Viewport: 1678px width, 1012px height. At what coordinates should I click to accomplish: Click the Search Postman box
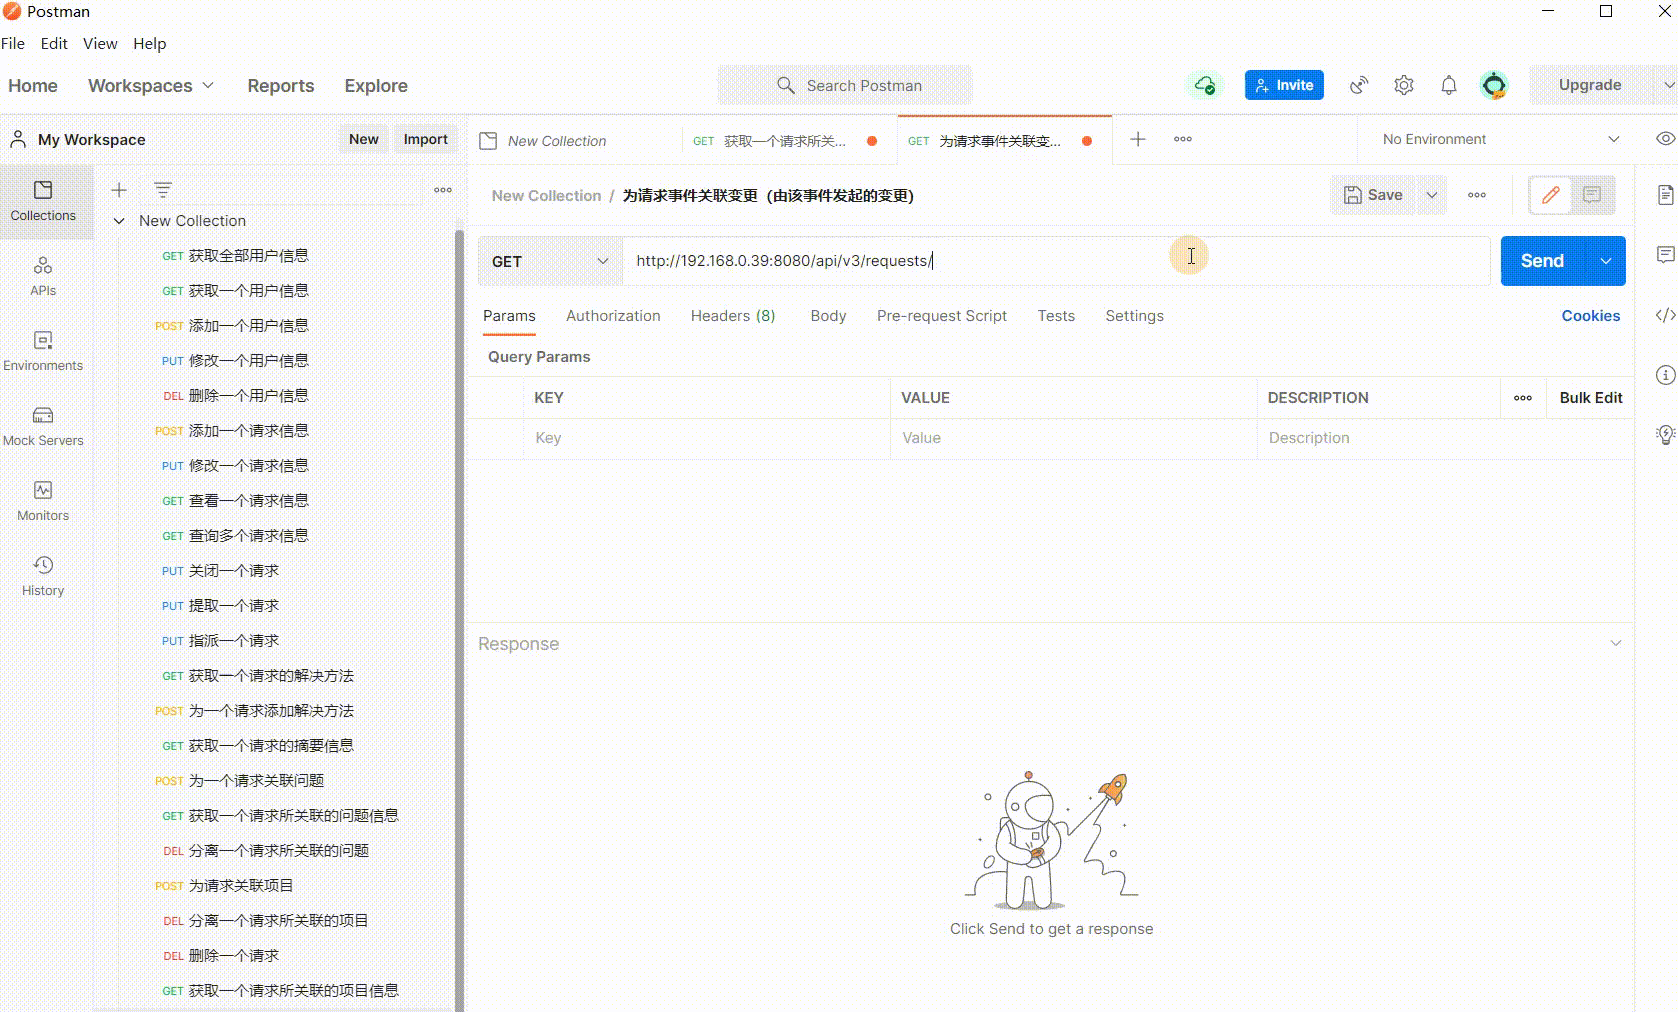coord(845,85)
